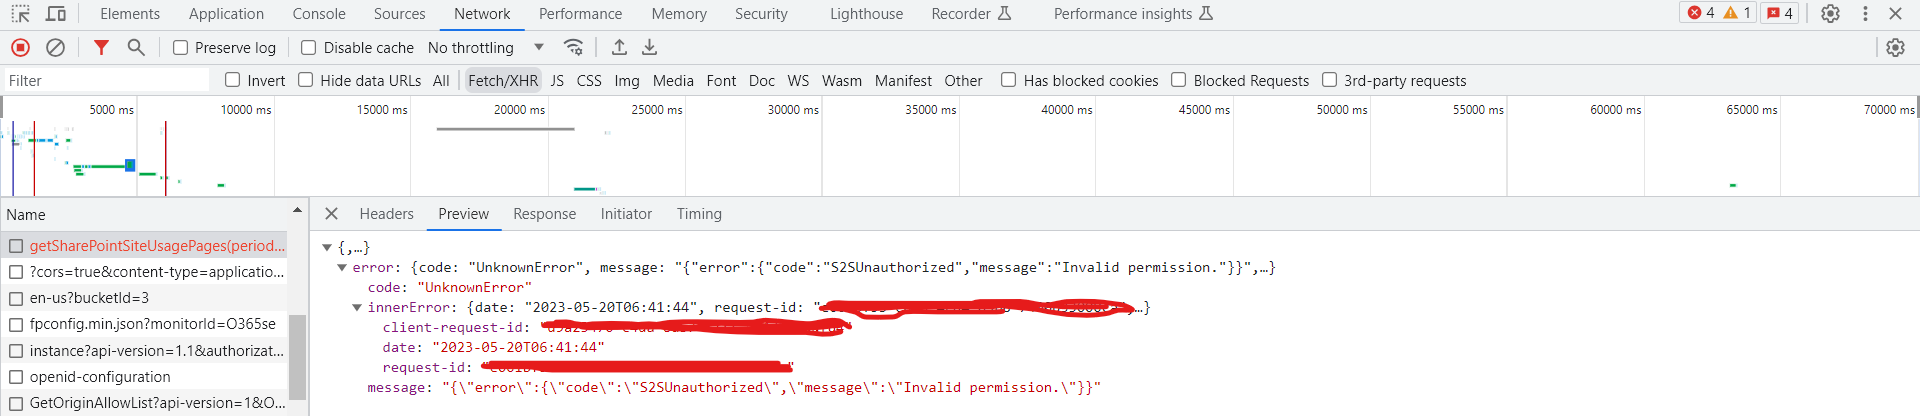
Task: Collapse the innerError object node
Action: (x=357, y=307)
